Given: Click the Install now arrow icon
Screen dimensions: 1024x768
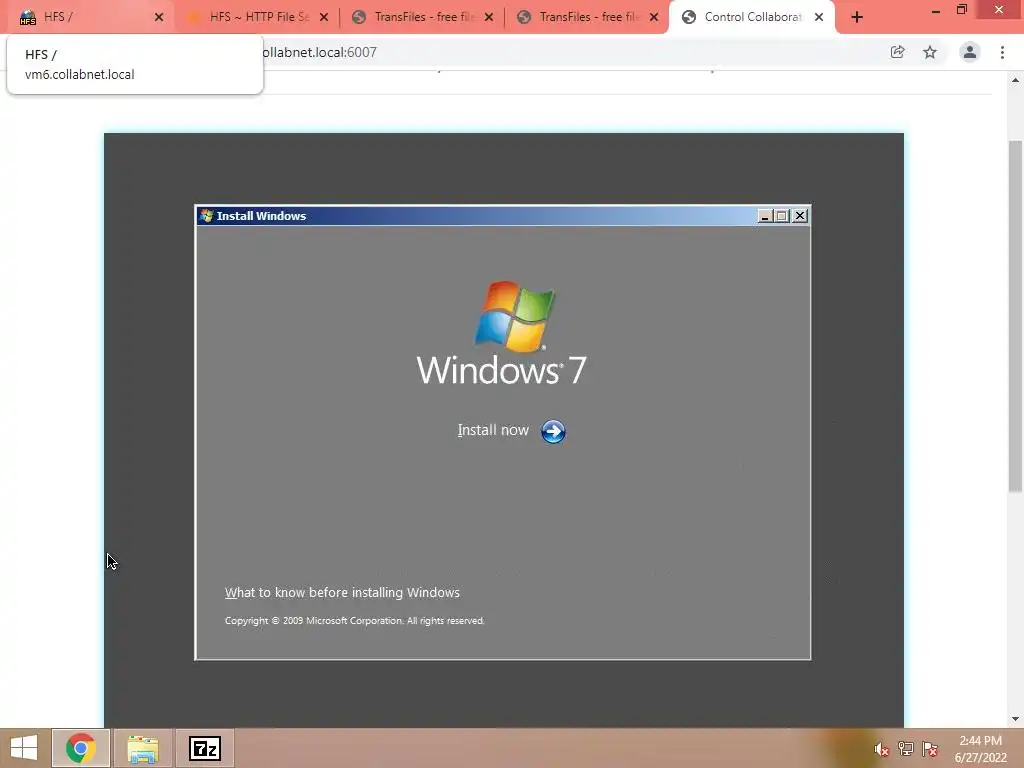Looking at the screenshot, I should coord(553,431).
